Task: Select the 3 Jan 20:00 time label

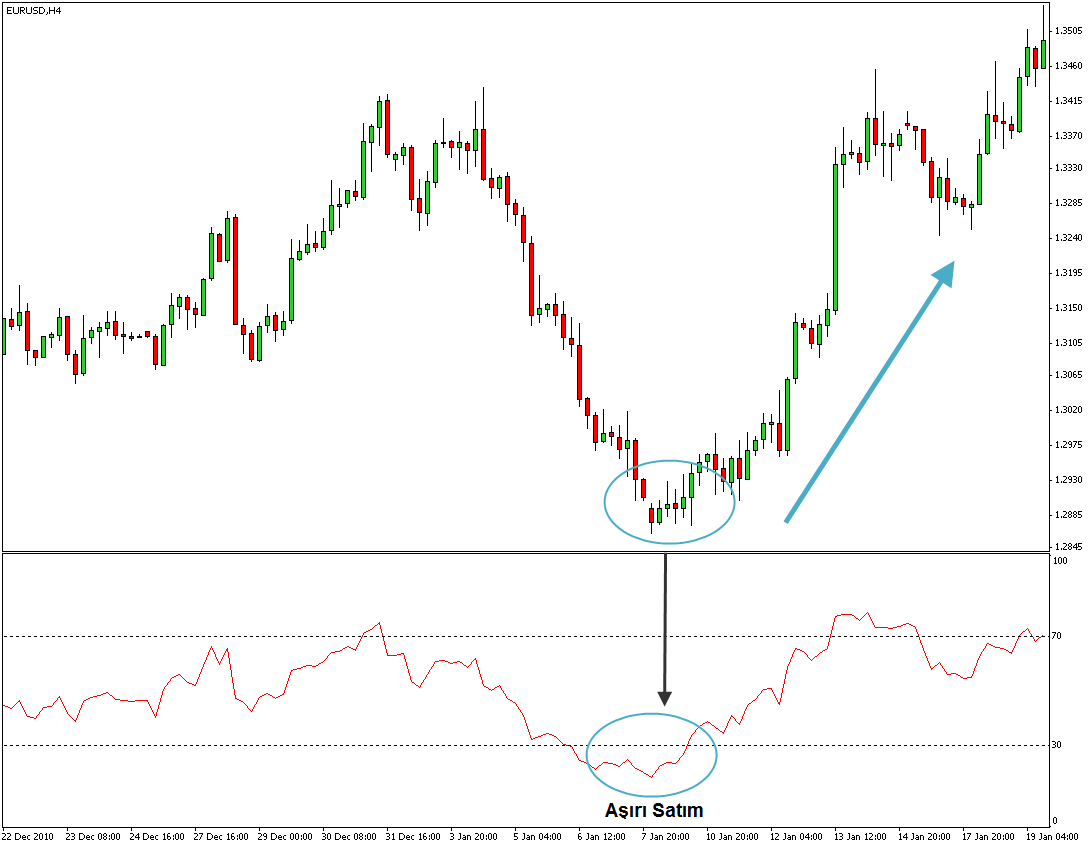Action: pyautogui.click(x=474, y=837)
